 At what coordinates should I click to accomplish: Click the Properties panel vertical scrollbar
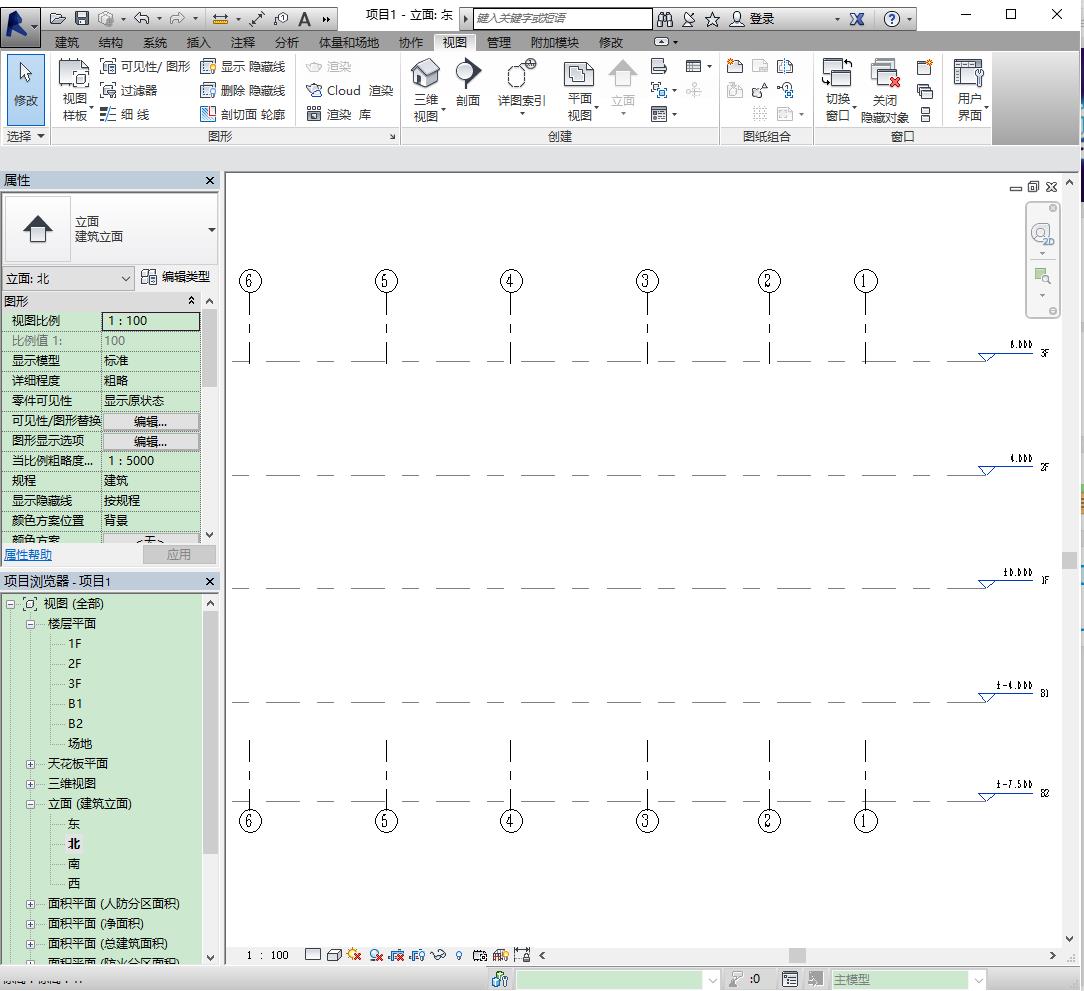(x=210, y=349)
